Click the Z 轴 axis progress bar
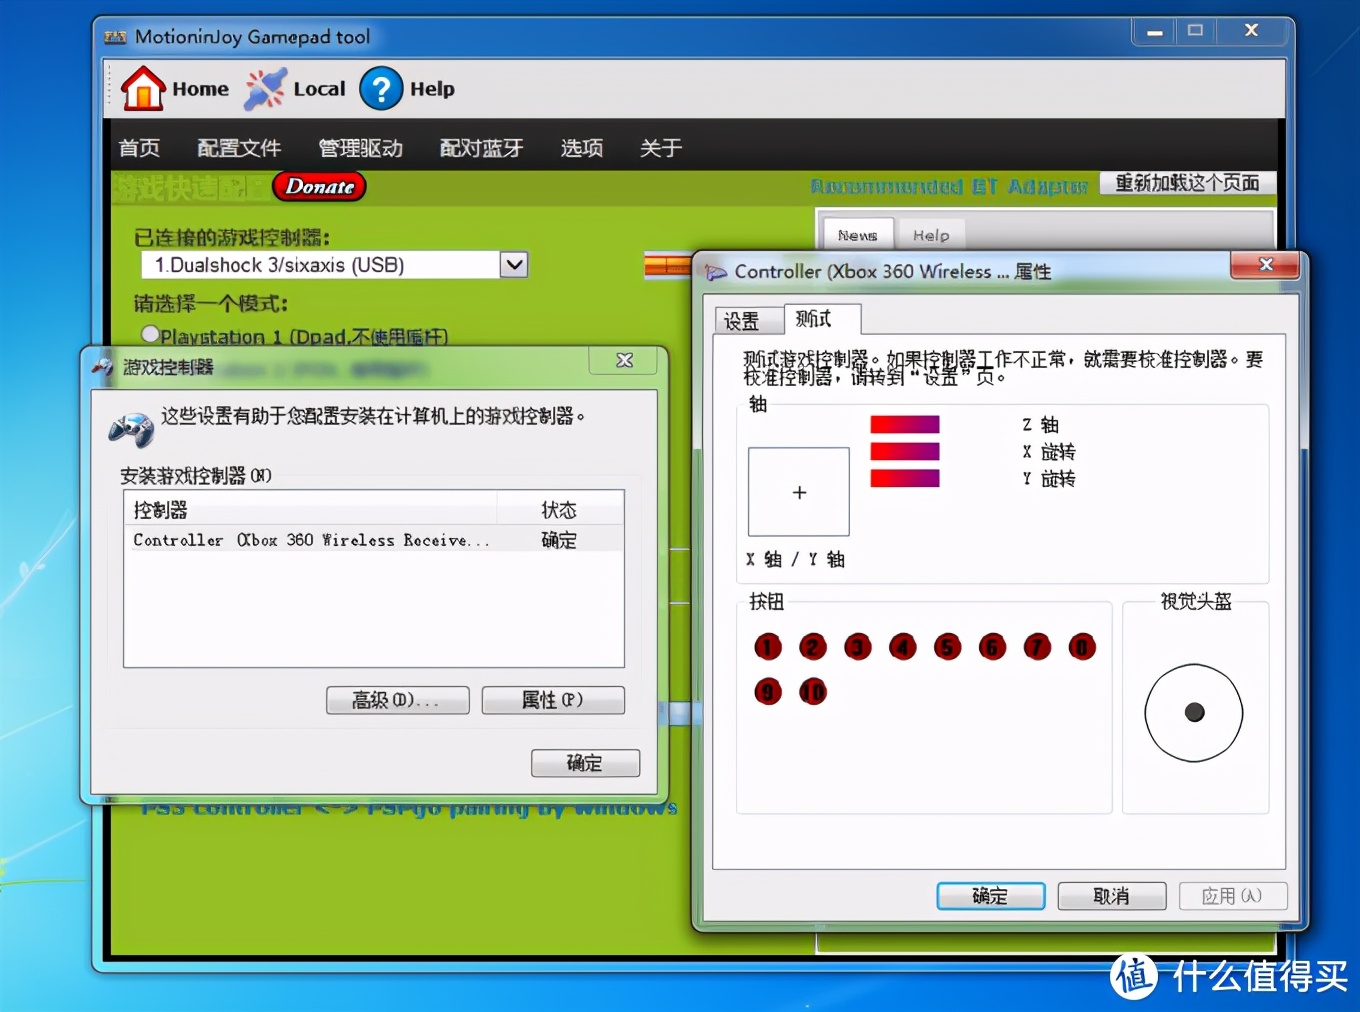This screenshot has height=1012, width=1360. click(904, 424)
